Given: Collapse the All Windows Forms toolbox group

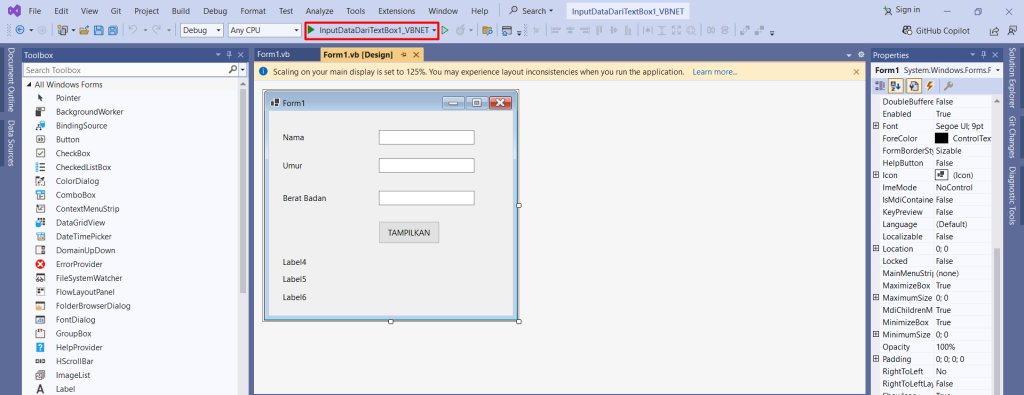Looking at the screenshot, I should click(29, 85).
